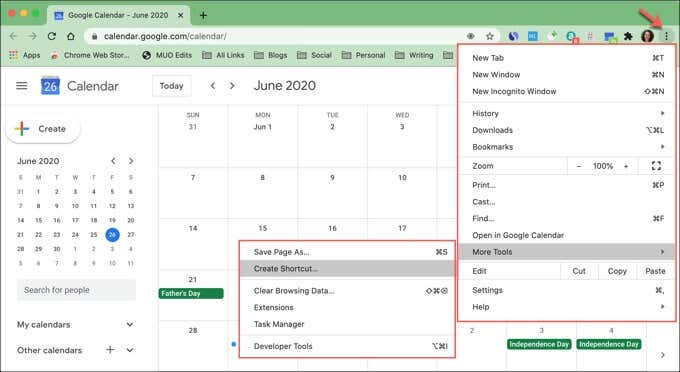This screenshot has width=680, height=372.
Task: Open Chrome Settings menu item
Action: pyautogui.click(x=566, y=290)
